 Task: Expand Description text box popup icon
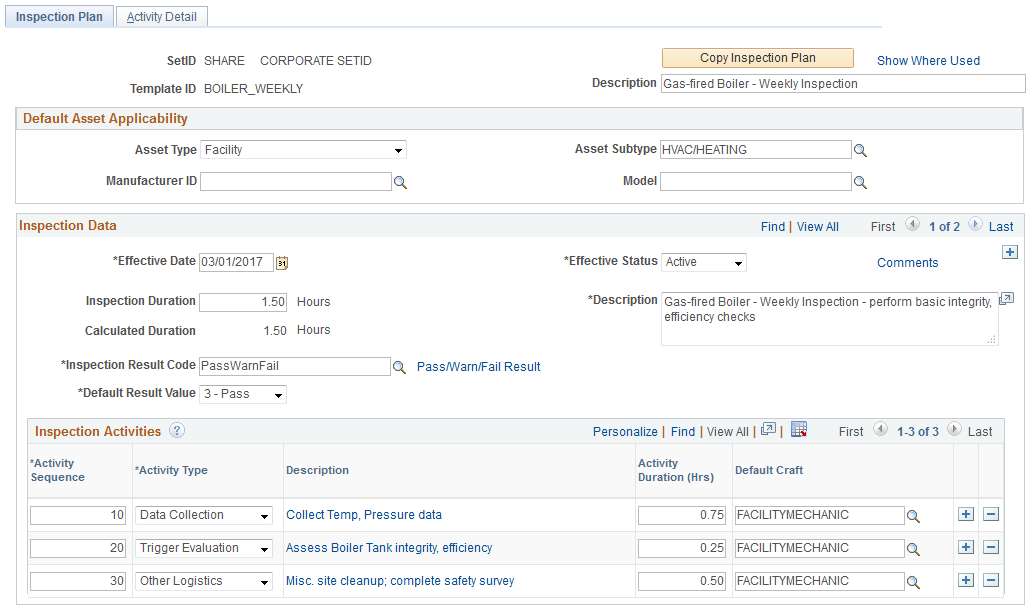1006,299
